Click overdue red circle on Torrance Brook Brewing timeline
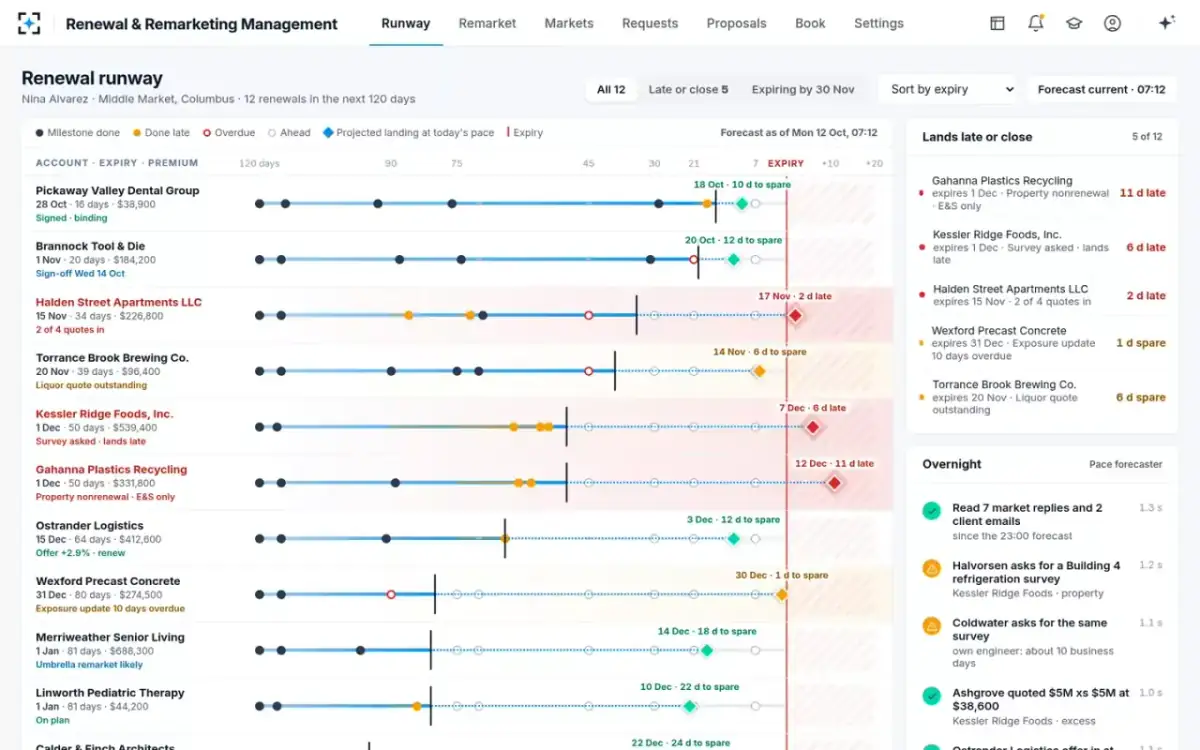 (588, 371)
